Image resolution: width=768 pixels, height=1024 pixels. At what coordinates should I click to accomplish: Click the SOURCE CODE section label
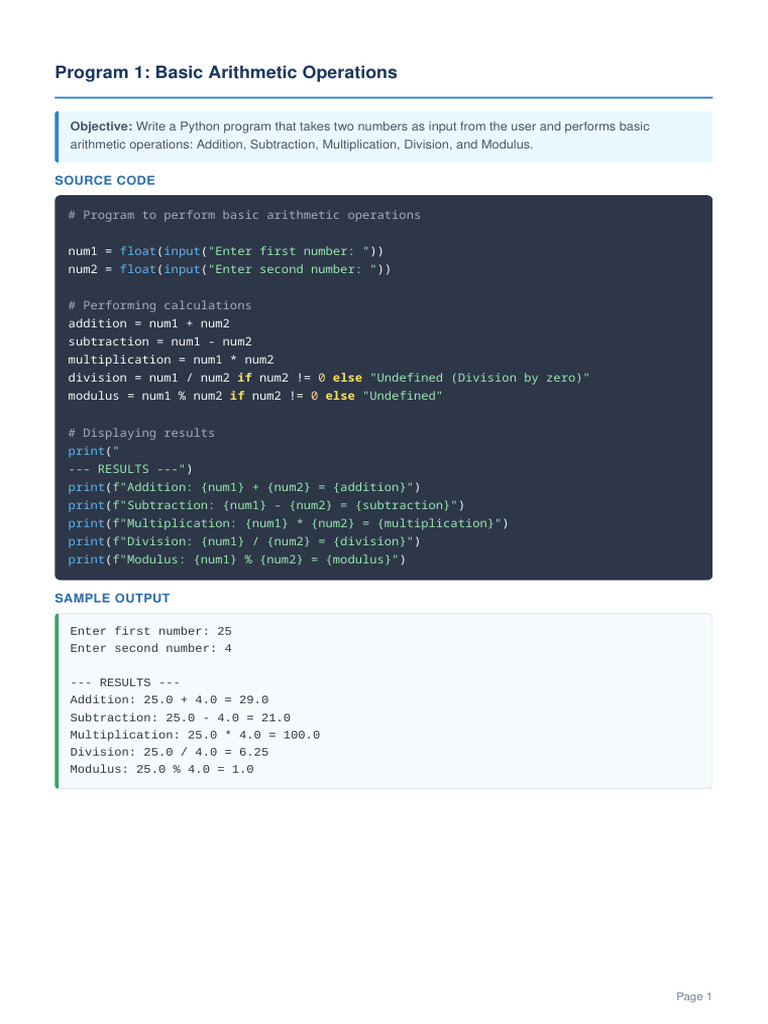(105, 180)
